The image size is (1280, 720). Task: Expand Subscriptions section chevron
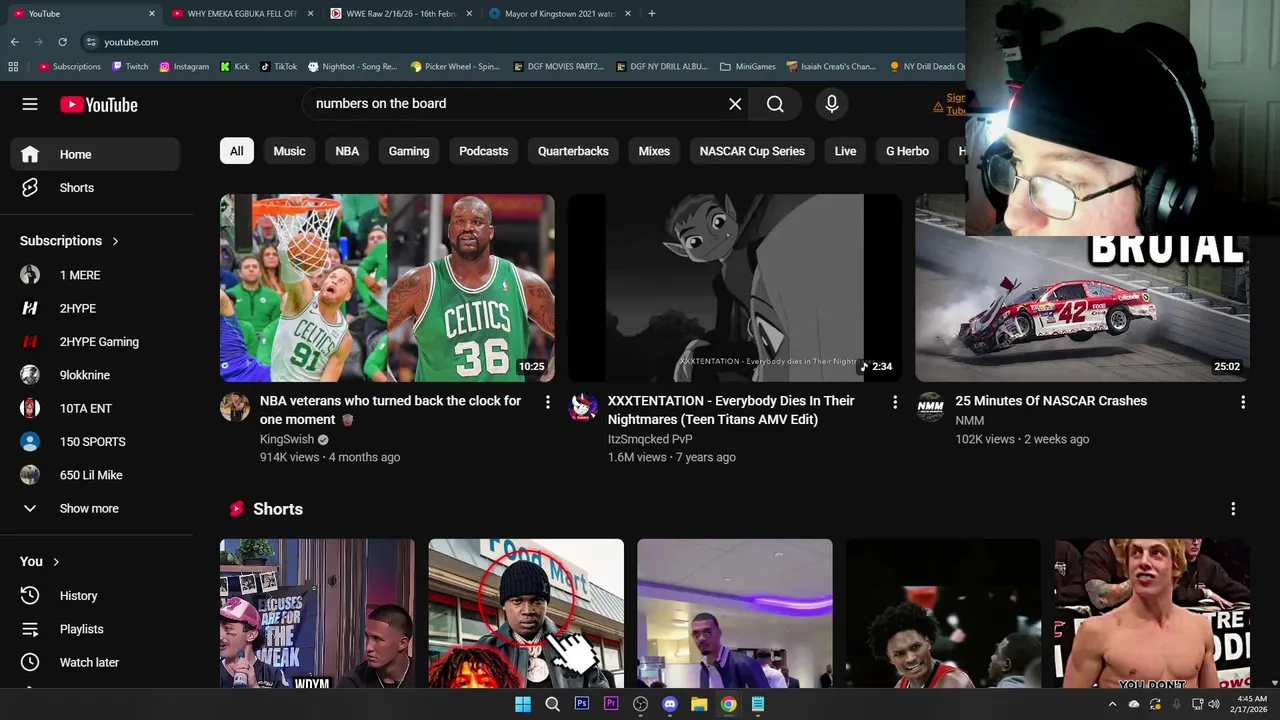[x=115, y=241]
